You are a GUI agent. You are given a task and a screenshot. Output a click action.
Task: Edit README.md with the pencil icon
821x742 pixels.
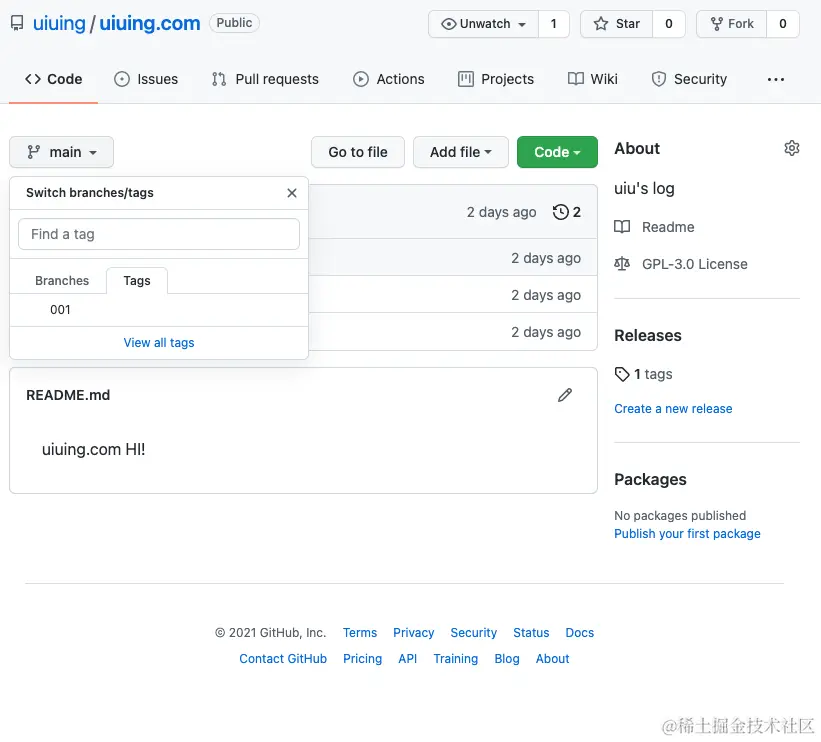[x=565, y=395]
